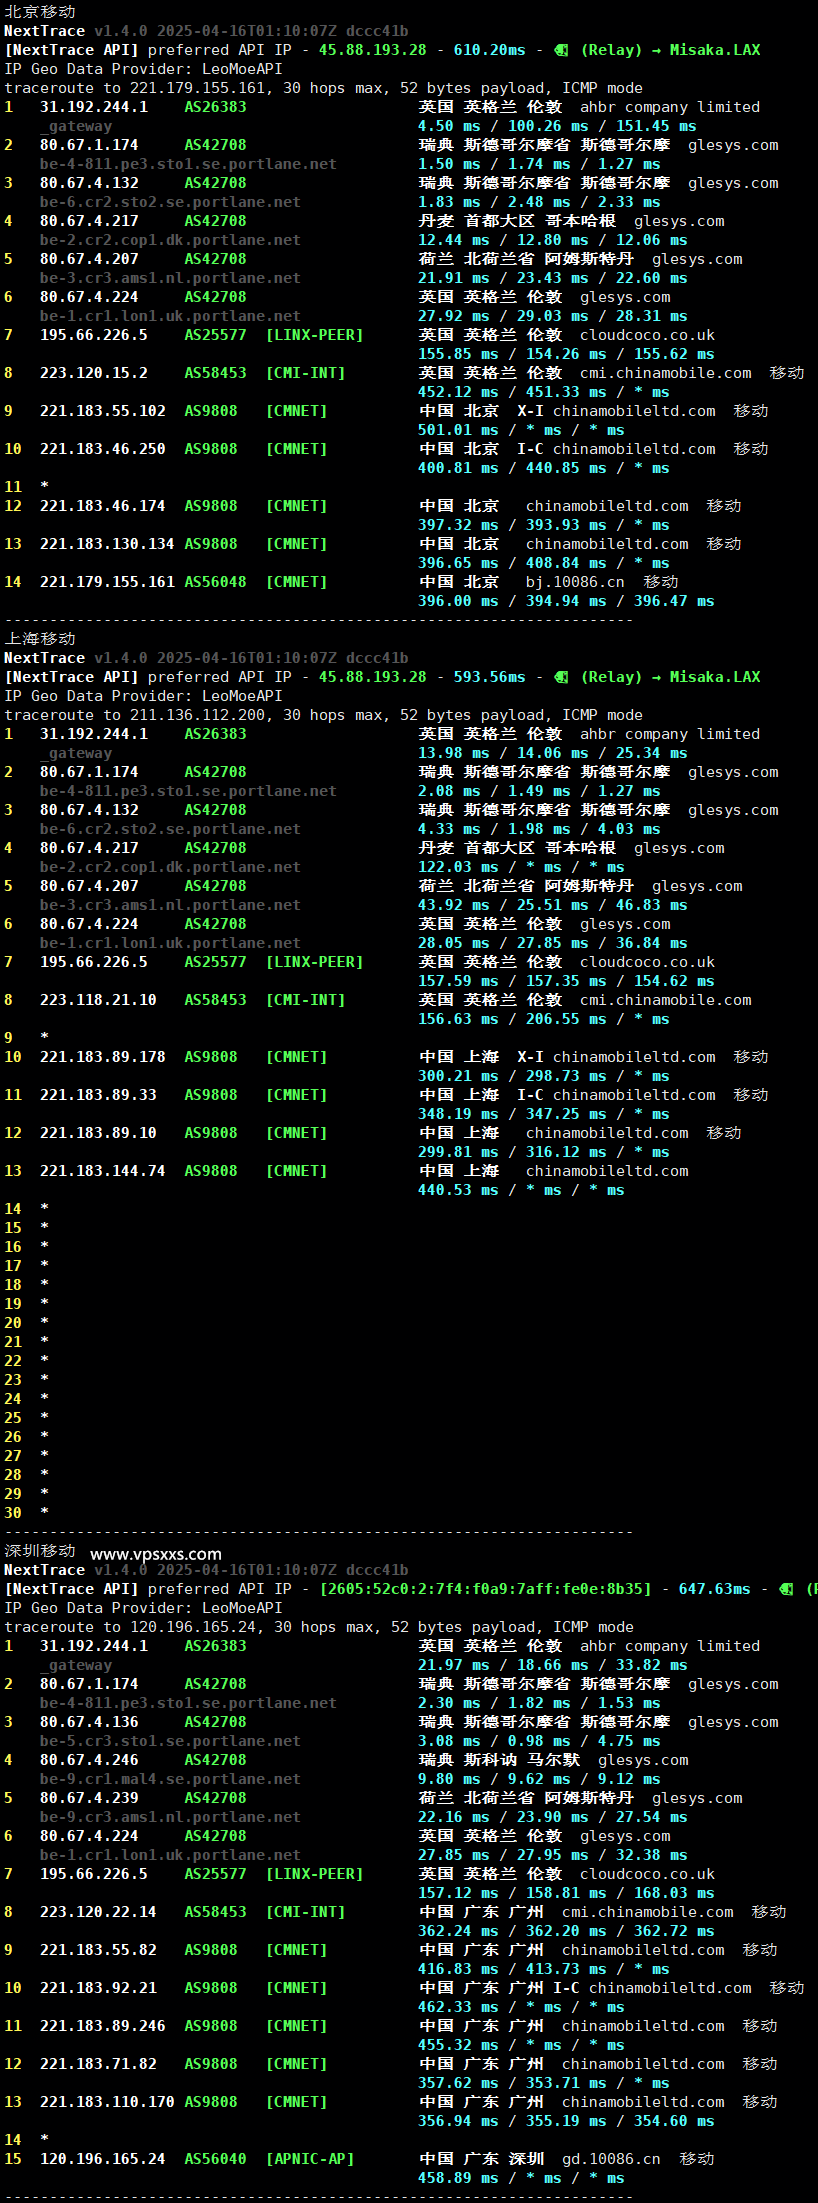
Task: Click the '362.24 ms' latency value
Action: tap(458, 1931)
